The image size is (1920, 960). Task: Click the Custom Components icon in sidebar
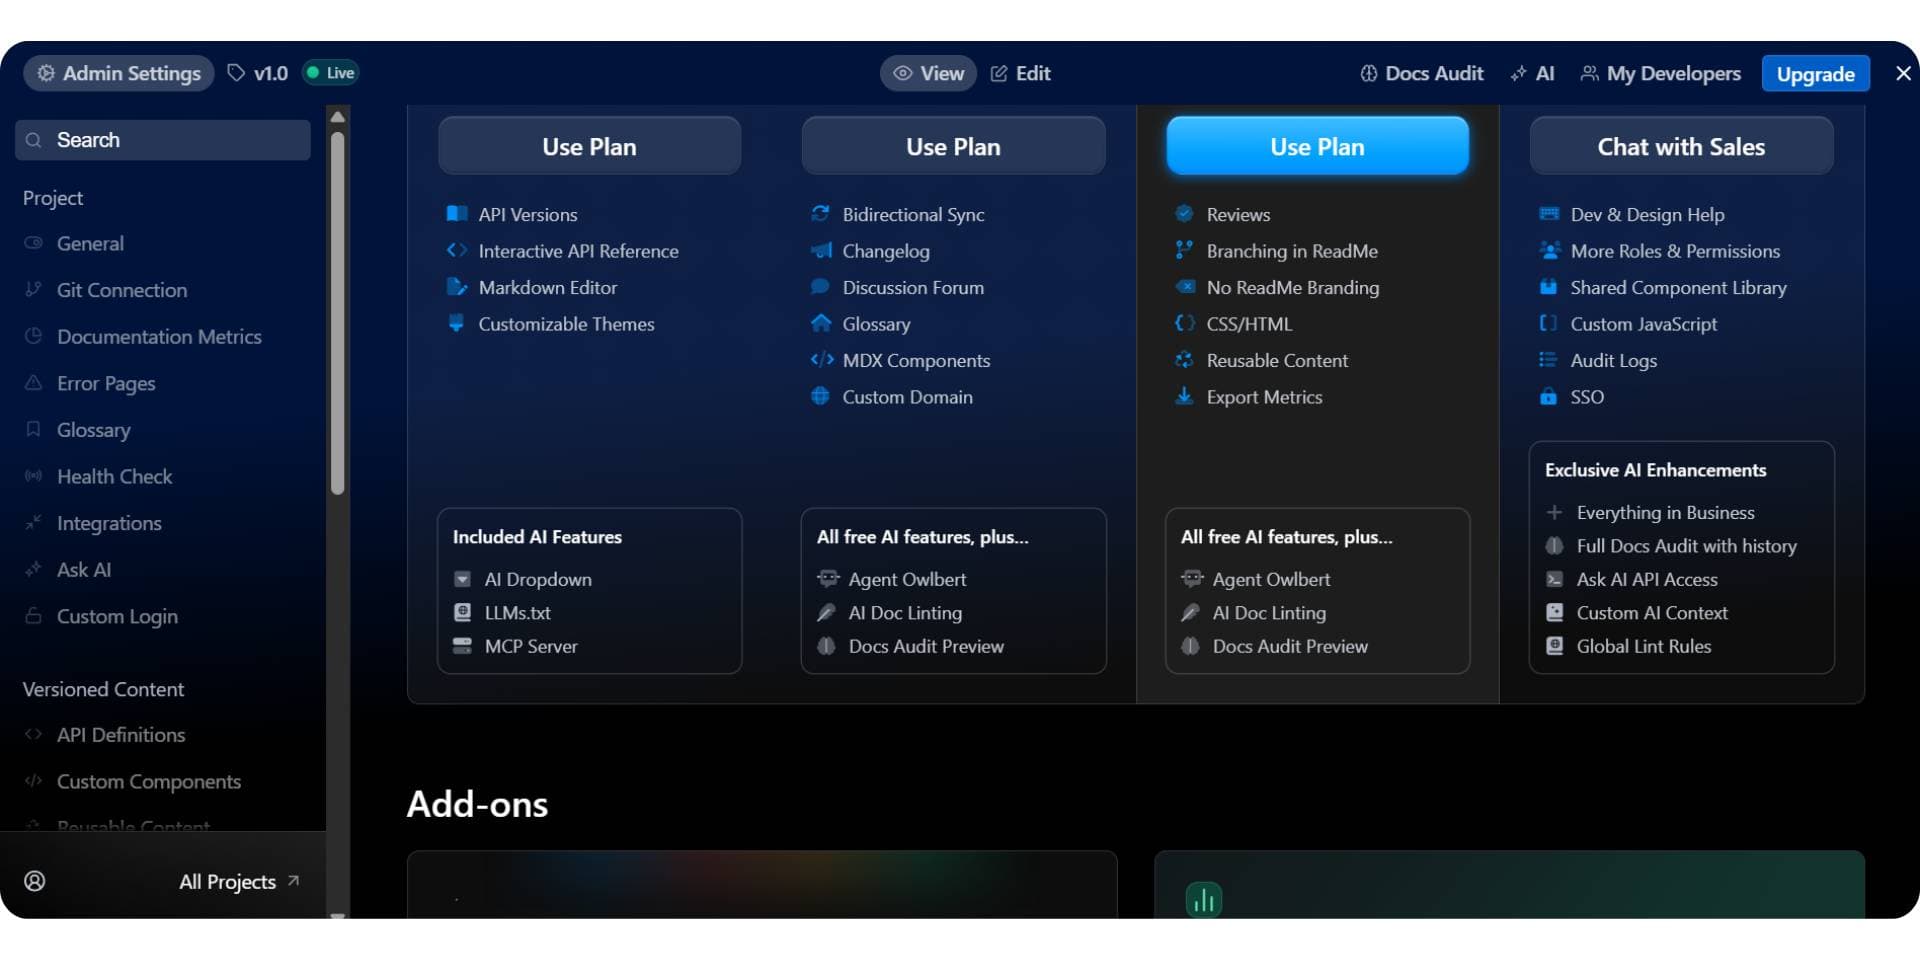(33, 781)
